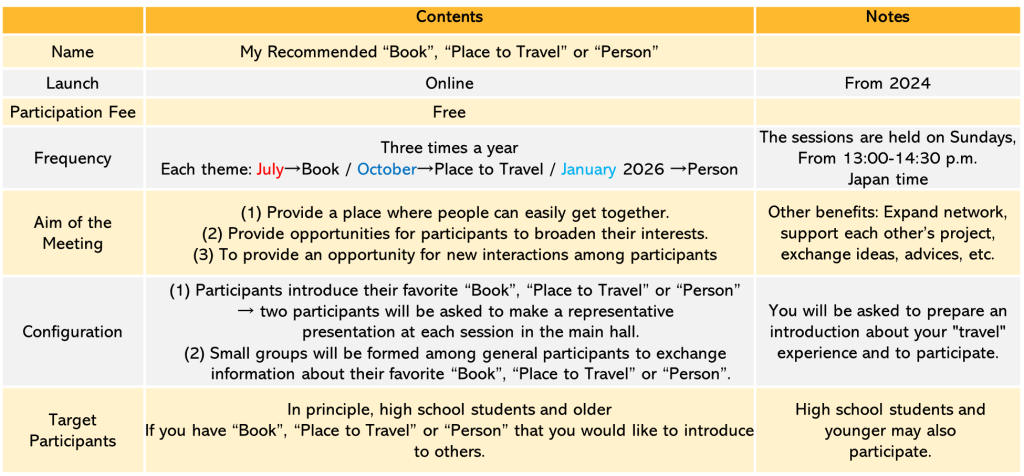The width and height of the screenshot is (1024, 476).
Task: Click the Contents column header
Action: click(449, 18)
